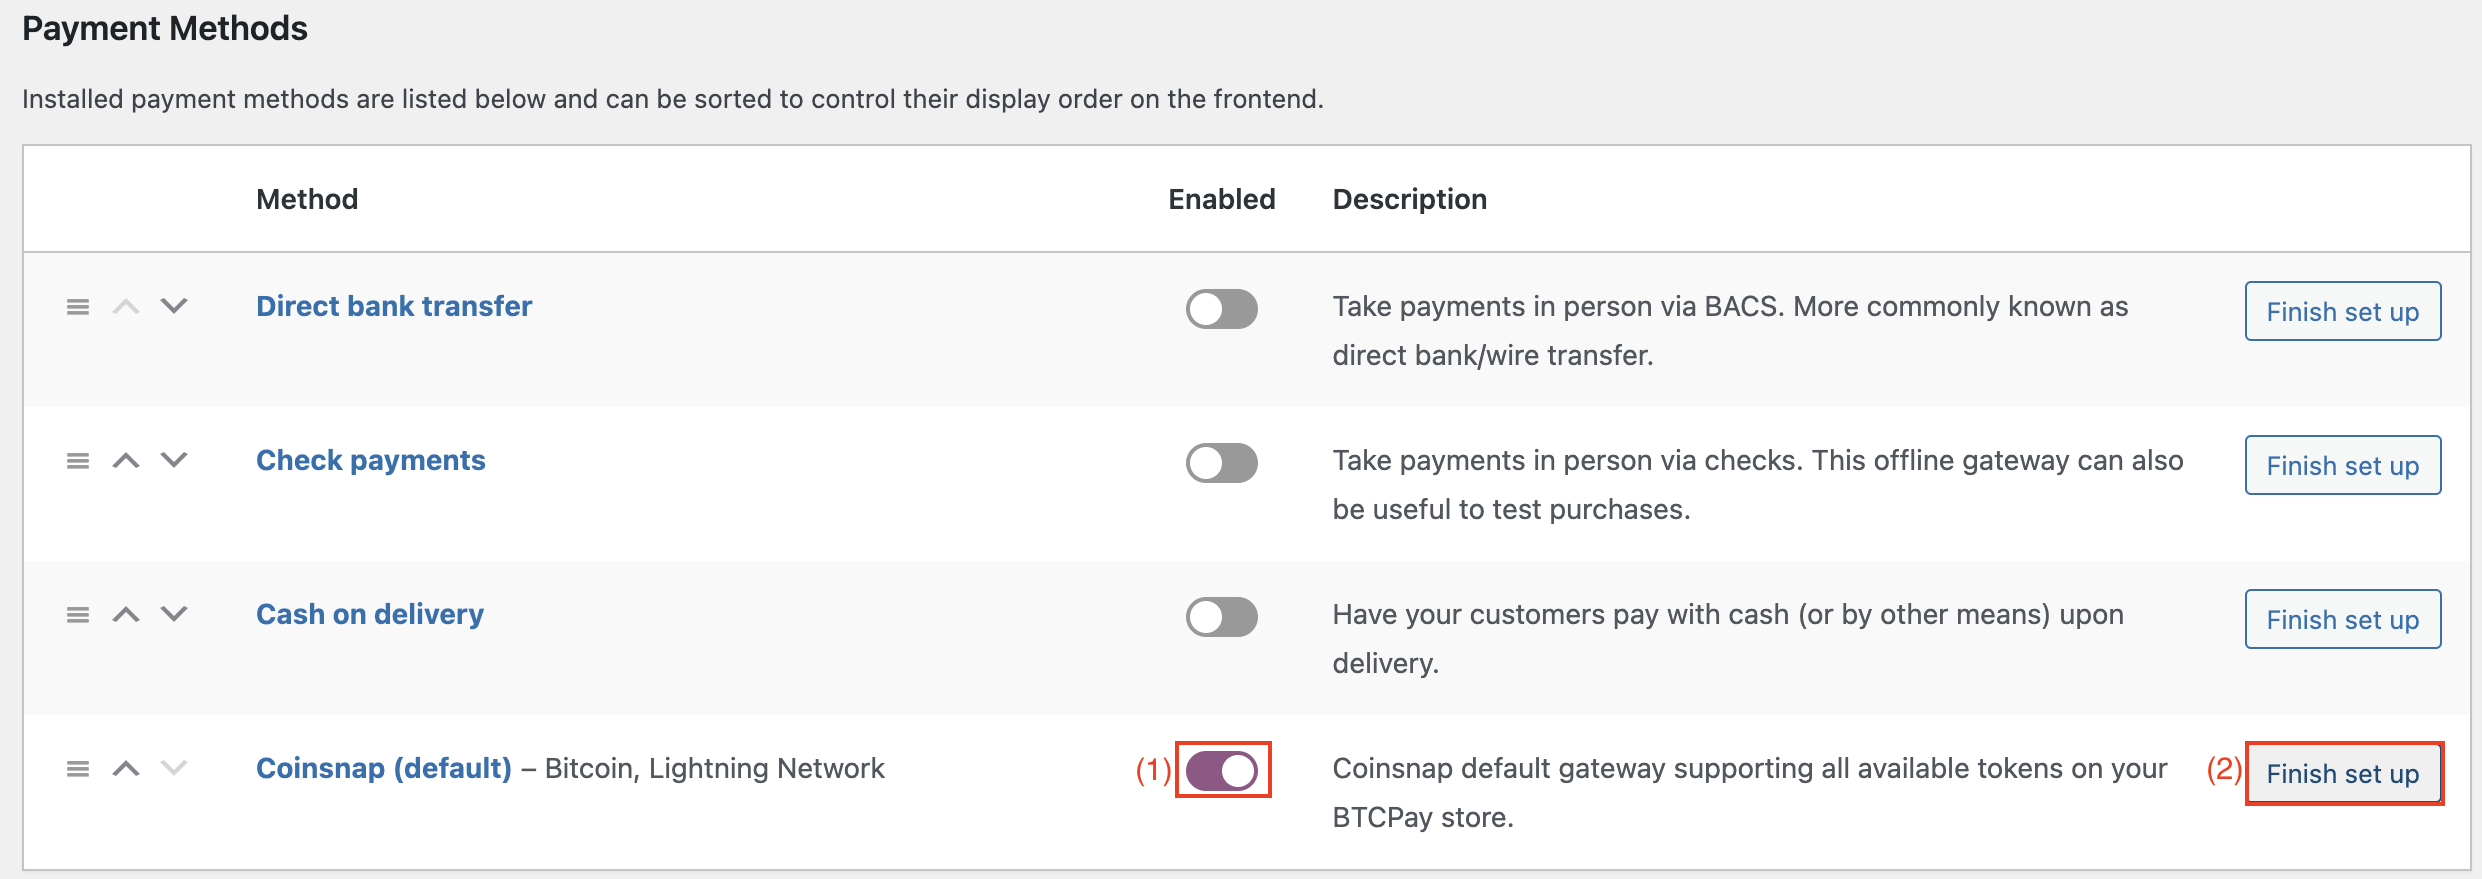Move Check payments up one position
Screen dimensions: 2482x879
(126, 461)
